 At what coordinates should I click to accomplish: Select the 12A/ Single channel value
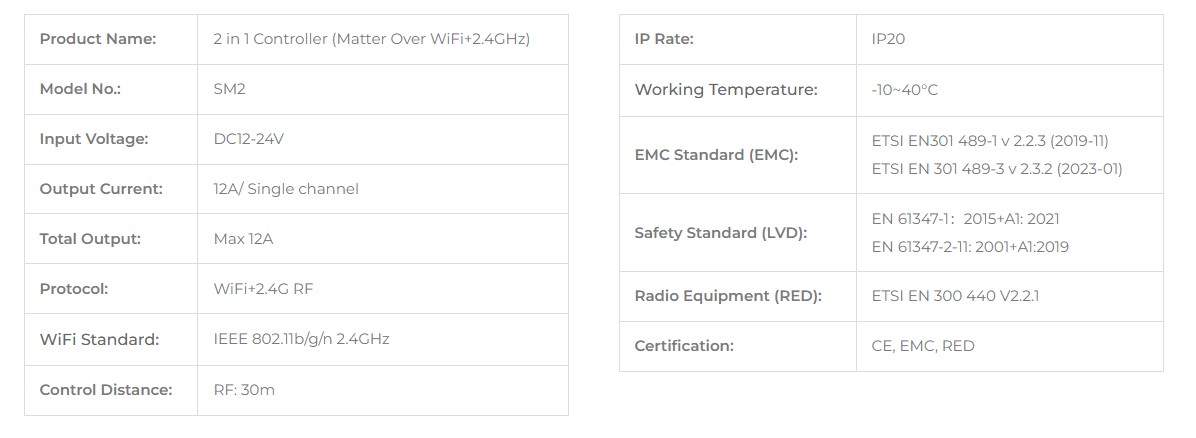coord(286,189)
